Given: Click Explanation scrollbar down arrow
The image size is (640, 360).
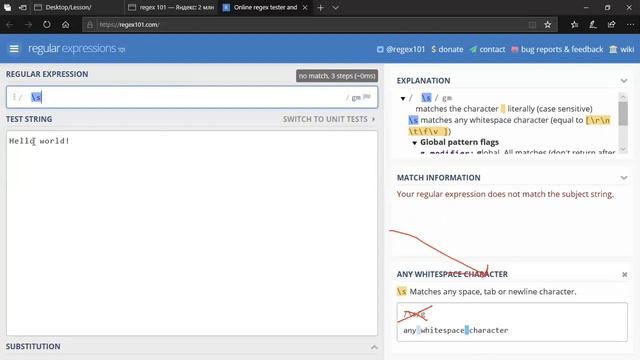Looking at the screenshot, I should tap(623, 149).
